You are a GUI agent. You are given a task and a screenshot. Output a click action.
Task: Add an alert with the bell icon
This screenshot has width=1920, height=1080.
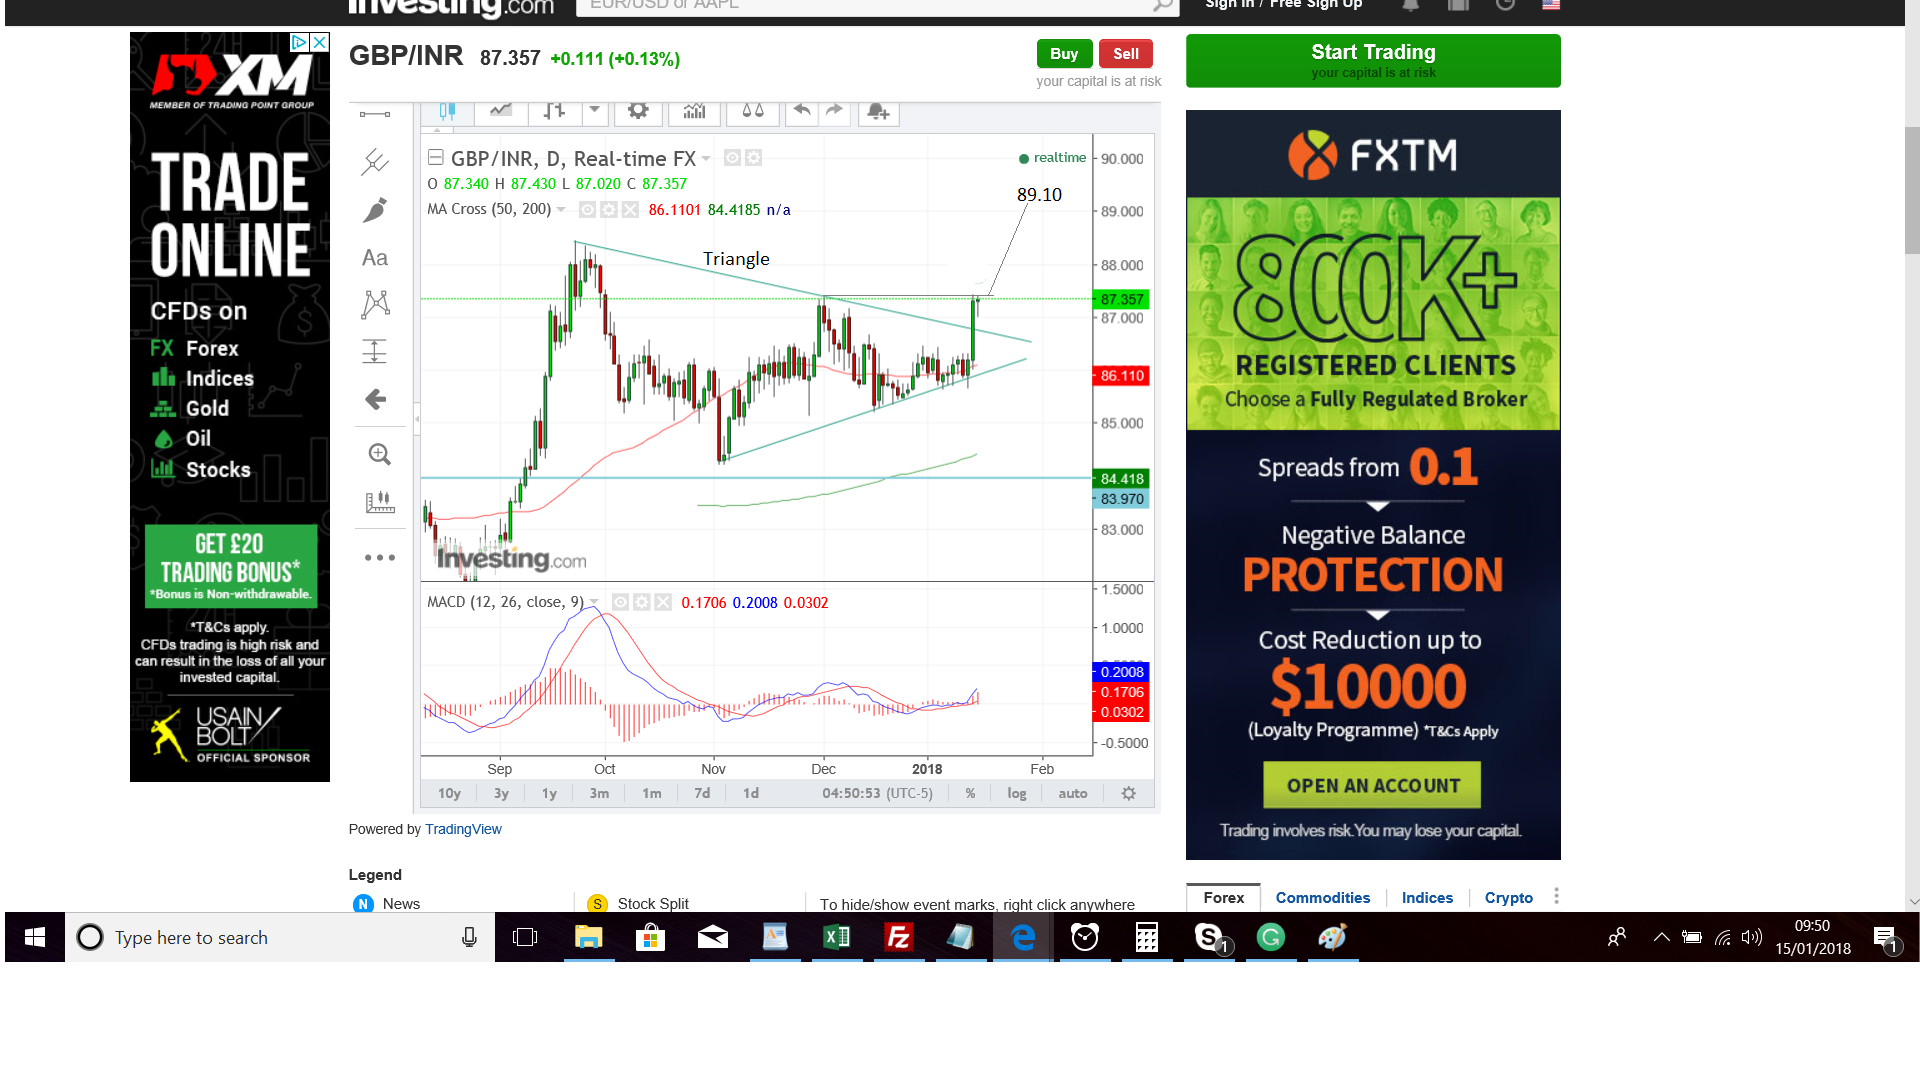coord(878,111)
